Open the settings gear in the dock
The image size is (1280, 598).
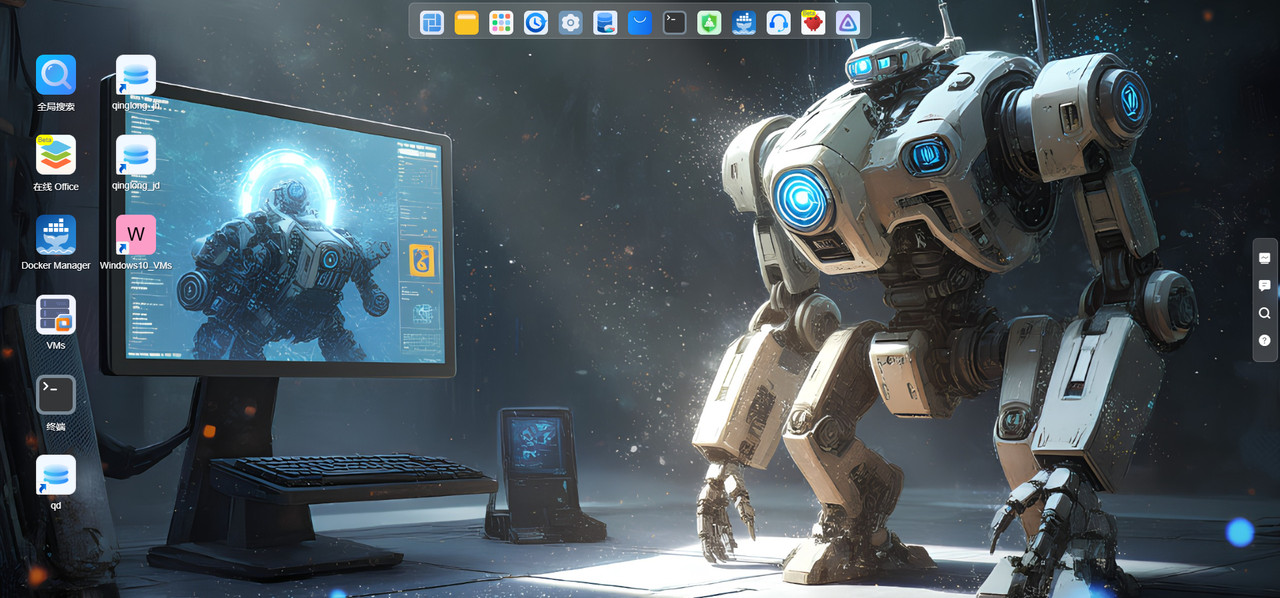570,22
